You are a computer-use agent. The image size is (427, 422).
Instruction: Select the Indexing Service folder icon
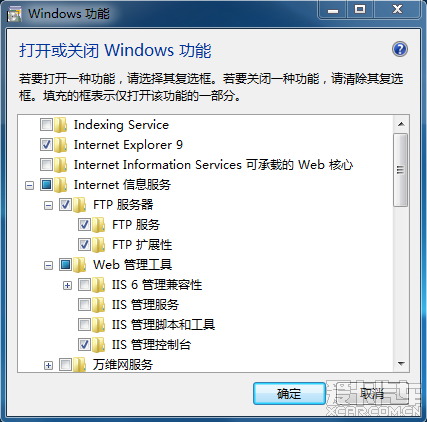click(x=61, y=125)
